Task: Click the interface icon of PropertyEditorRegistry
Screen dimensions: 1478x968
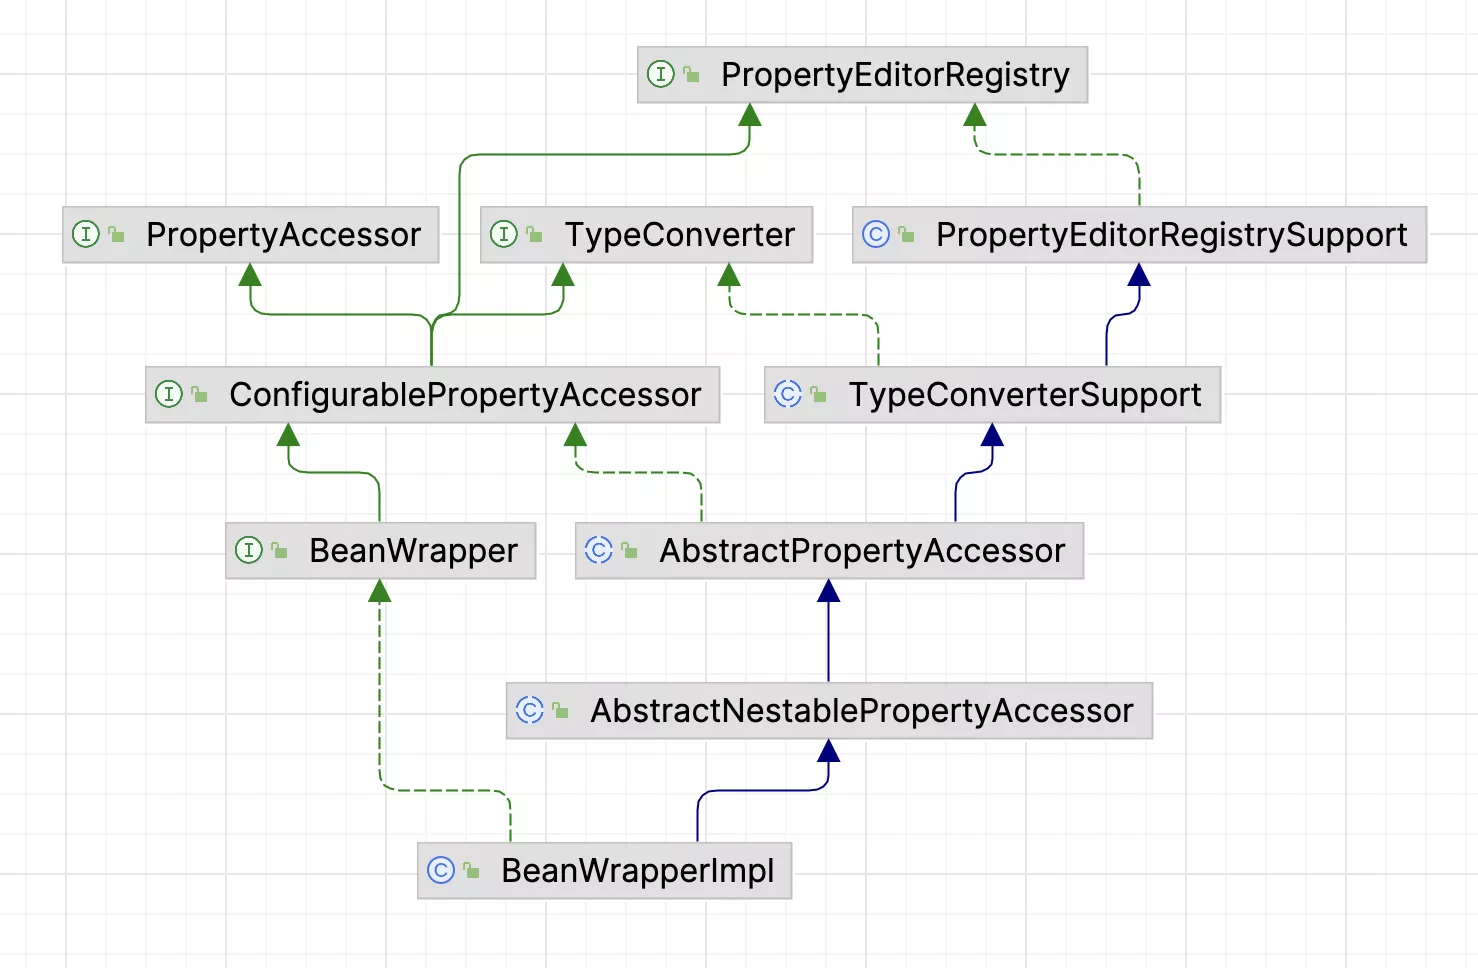Action: [x=661, y=74]
